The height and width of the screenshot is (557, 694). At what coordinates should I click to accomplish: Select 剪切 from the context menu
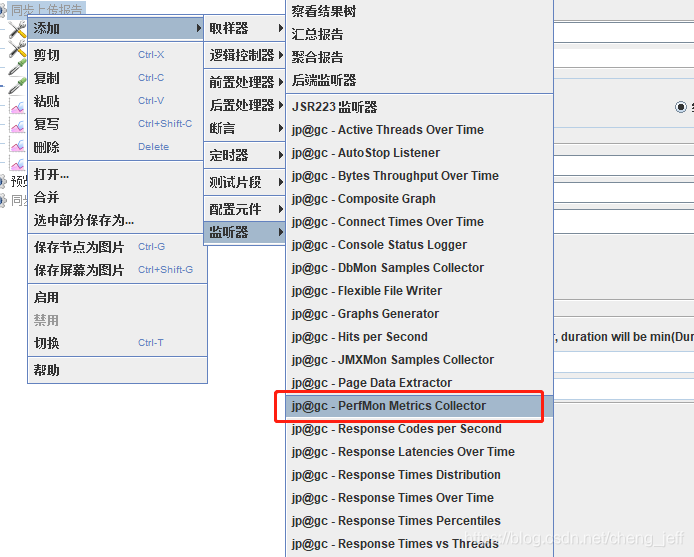click(116, 55)
